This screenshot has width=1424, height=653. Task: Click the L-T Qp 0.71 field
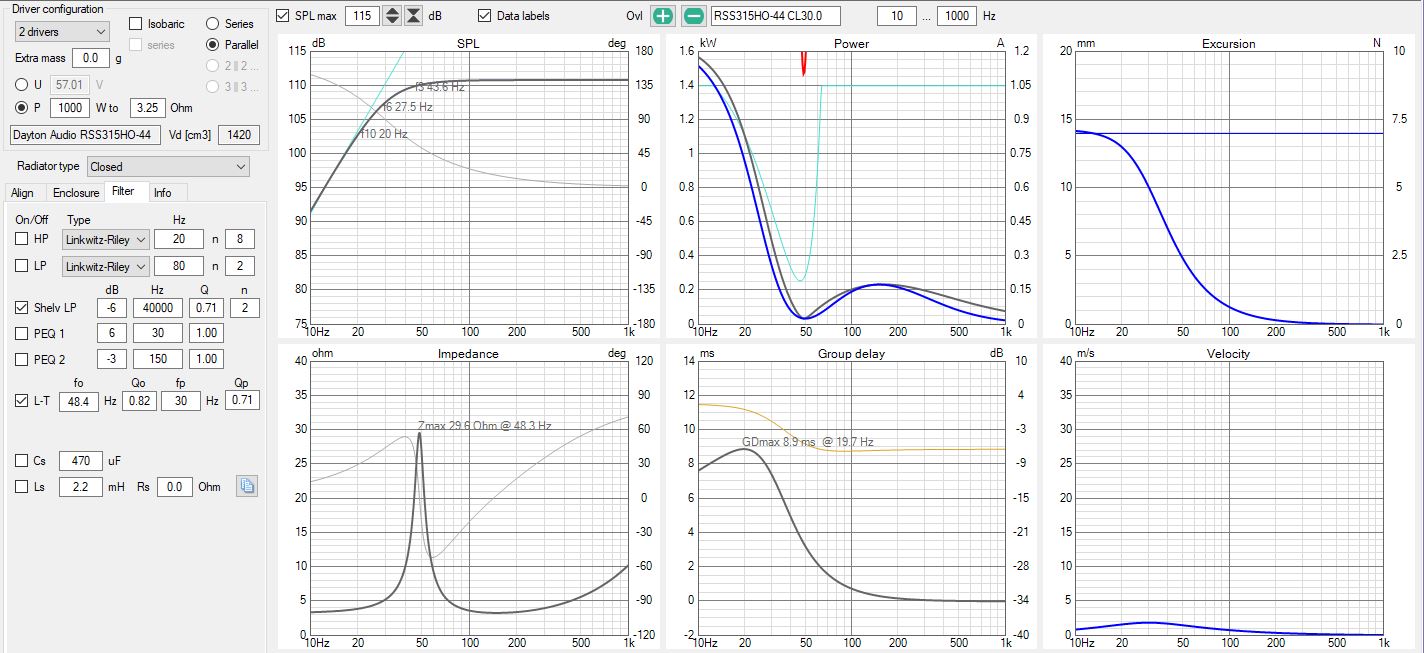241,401
